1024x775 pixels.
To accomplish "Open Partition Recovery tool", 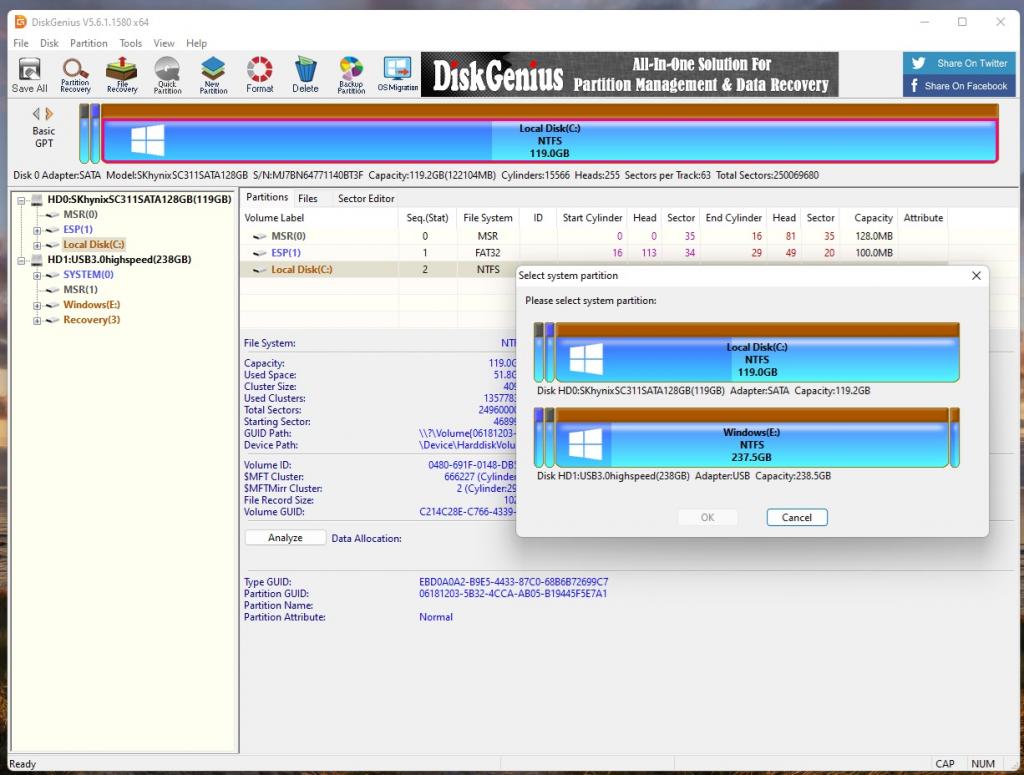I will pos(75,75).
